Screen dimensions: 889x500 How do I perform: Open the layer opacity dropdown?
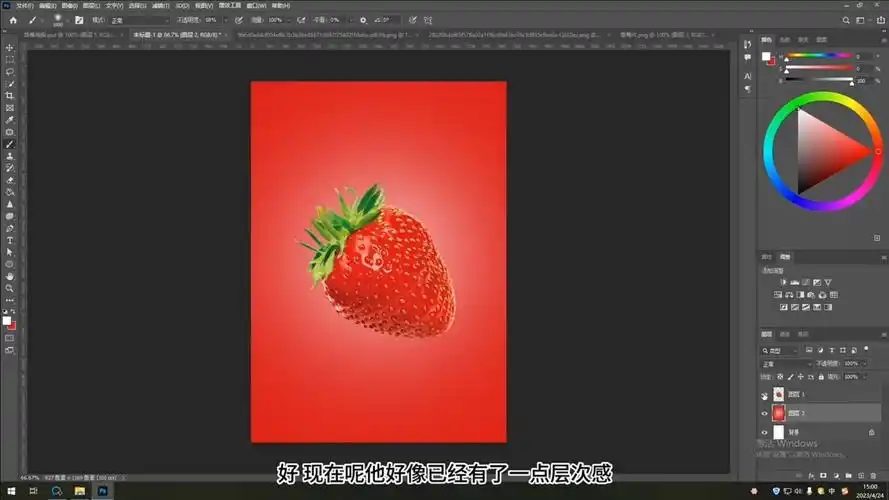click(x=864, y=364)
